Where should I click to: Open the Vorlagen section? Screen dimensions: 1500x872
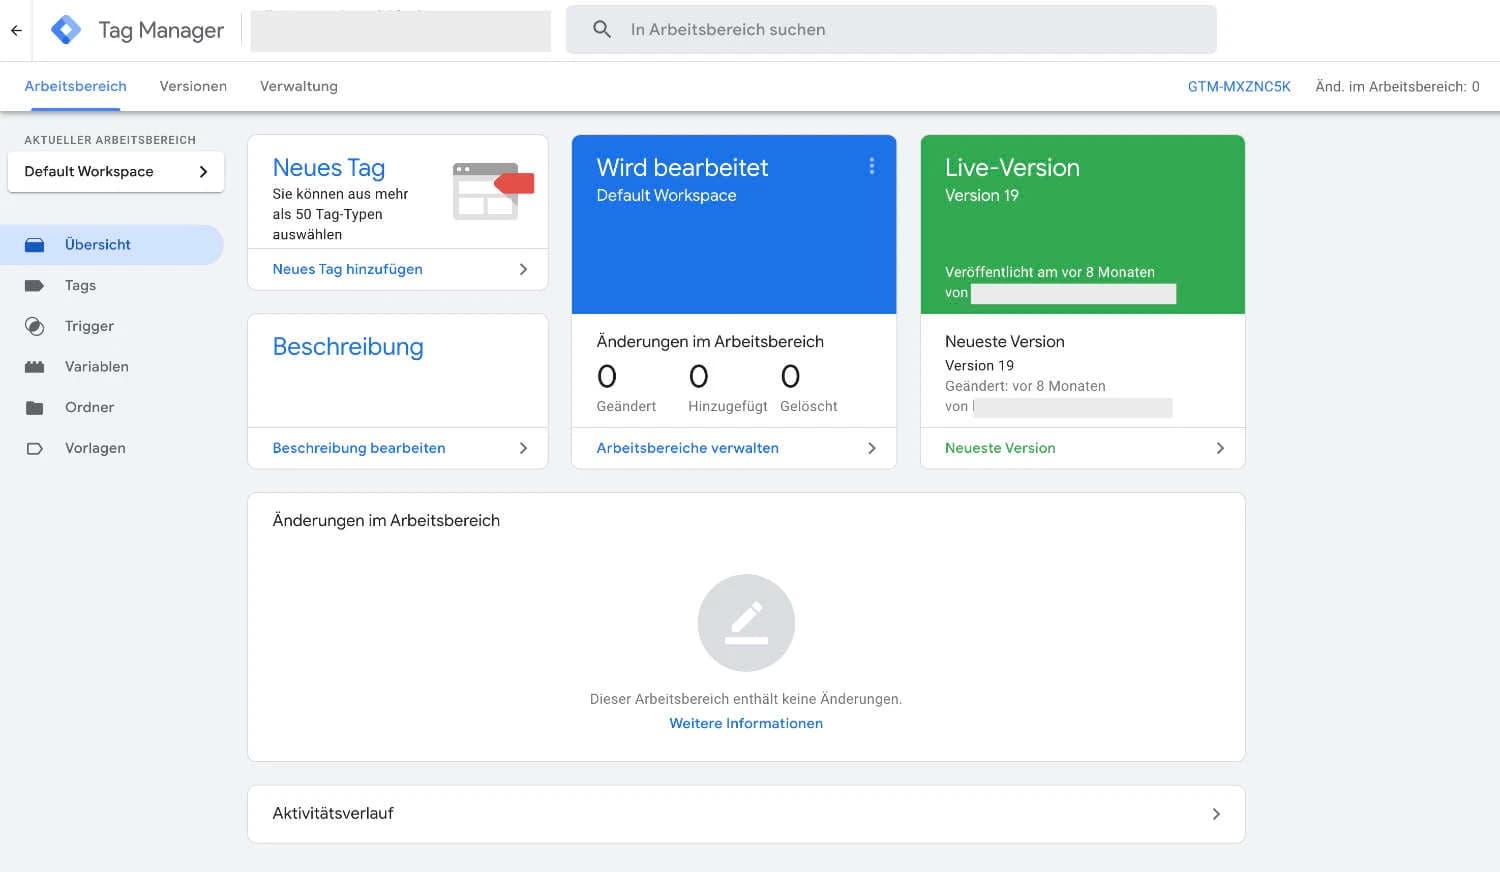[x=94, y=447]
